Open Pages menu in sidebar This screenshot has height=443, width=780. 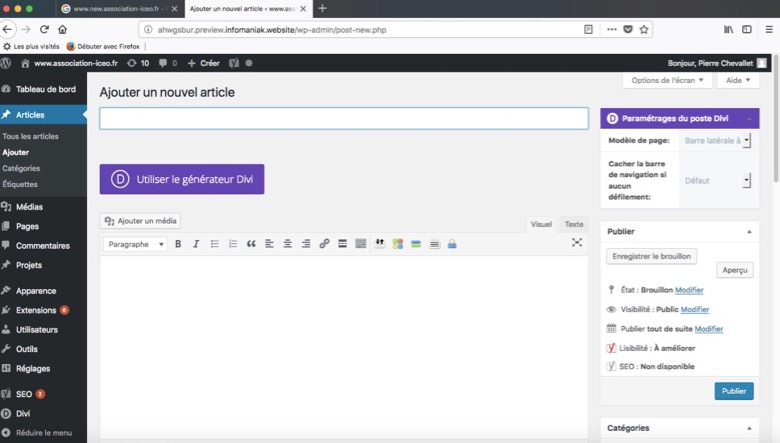pos(43,226)
